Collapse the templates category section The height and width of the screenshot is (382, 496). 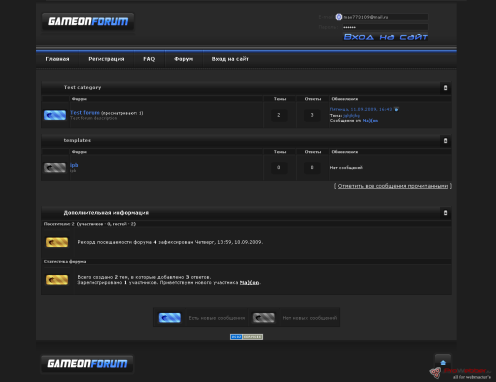(x=445, y=141)
